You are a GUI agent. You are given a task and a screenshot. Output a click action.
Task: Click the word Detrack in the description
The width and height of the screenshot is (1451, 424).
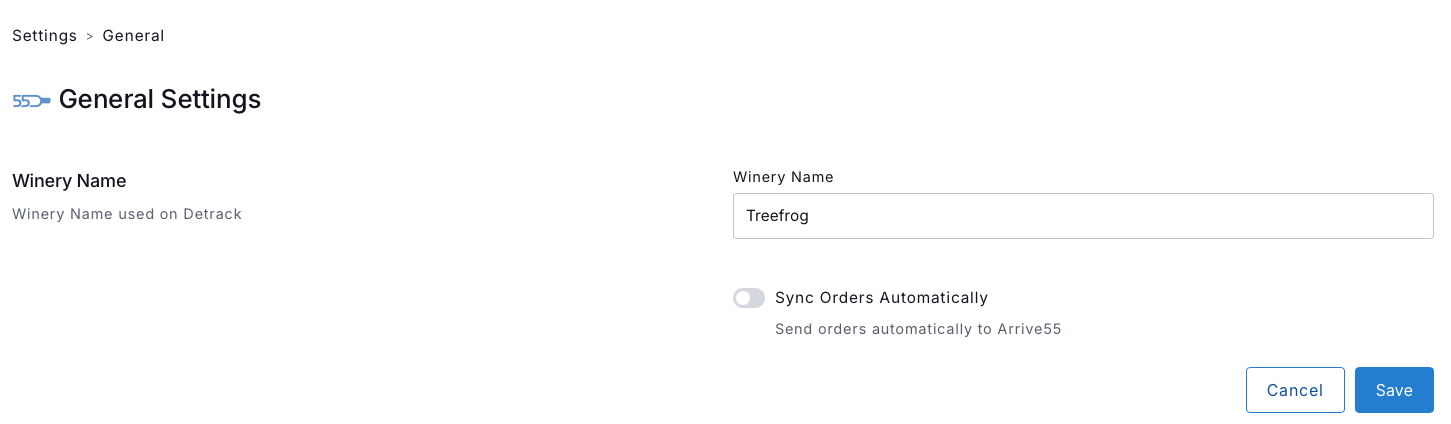(212, 214)
